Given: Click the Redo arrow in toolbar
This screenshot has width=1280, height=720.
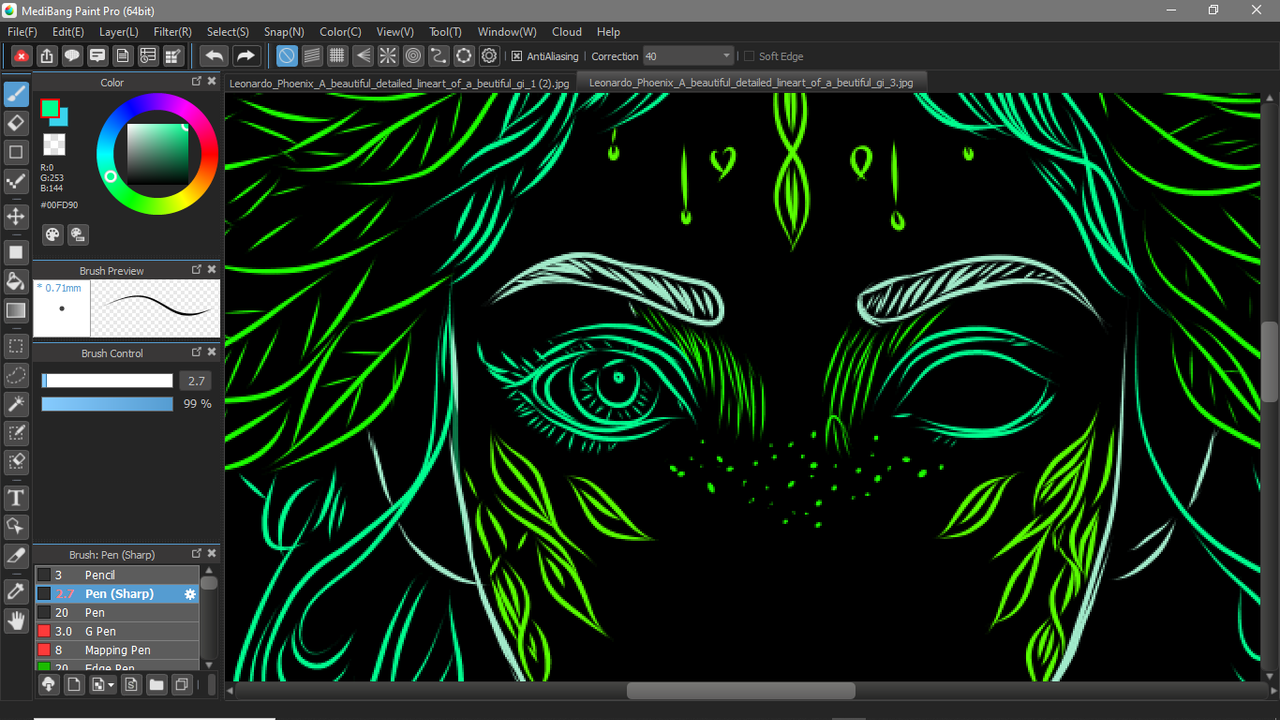Looking at the screenshot, I should click(246, 56).
